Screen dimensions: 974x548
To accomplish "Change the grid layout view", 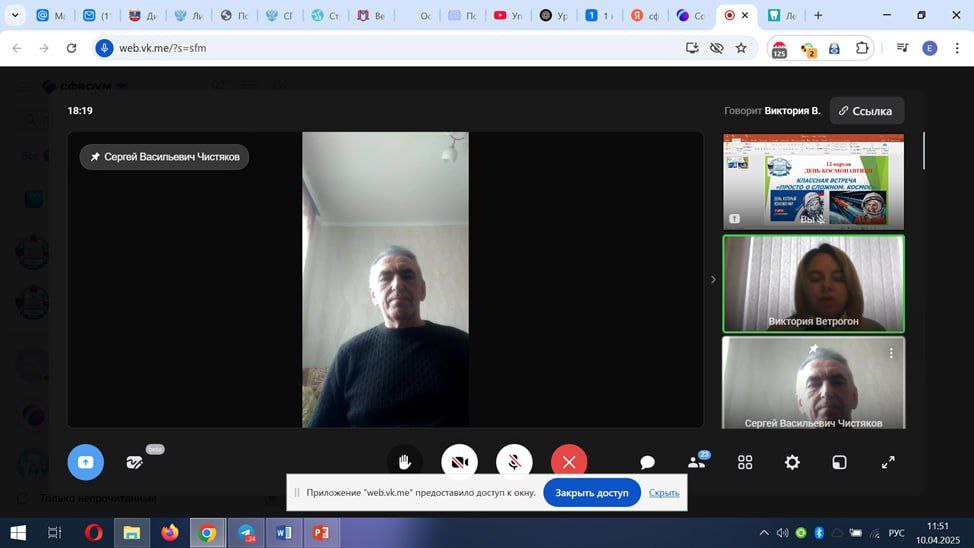I will (745, 462).
